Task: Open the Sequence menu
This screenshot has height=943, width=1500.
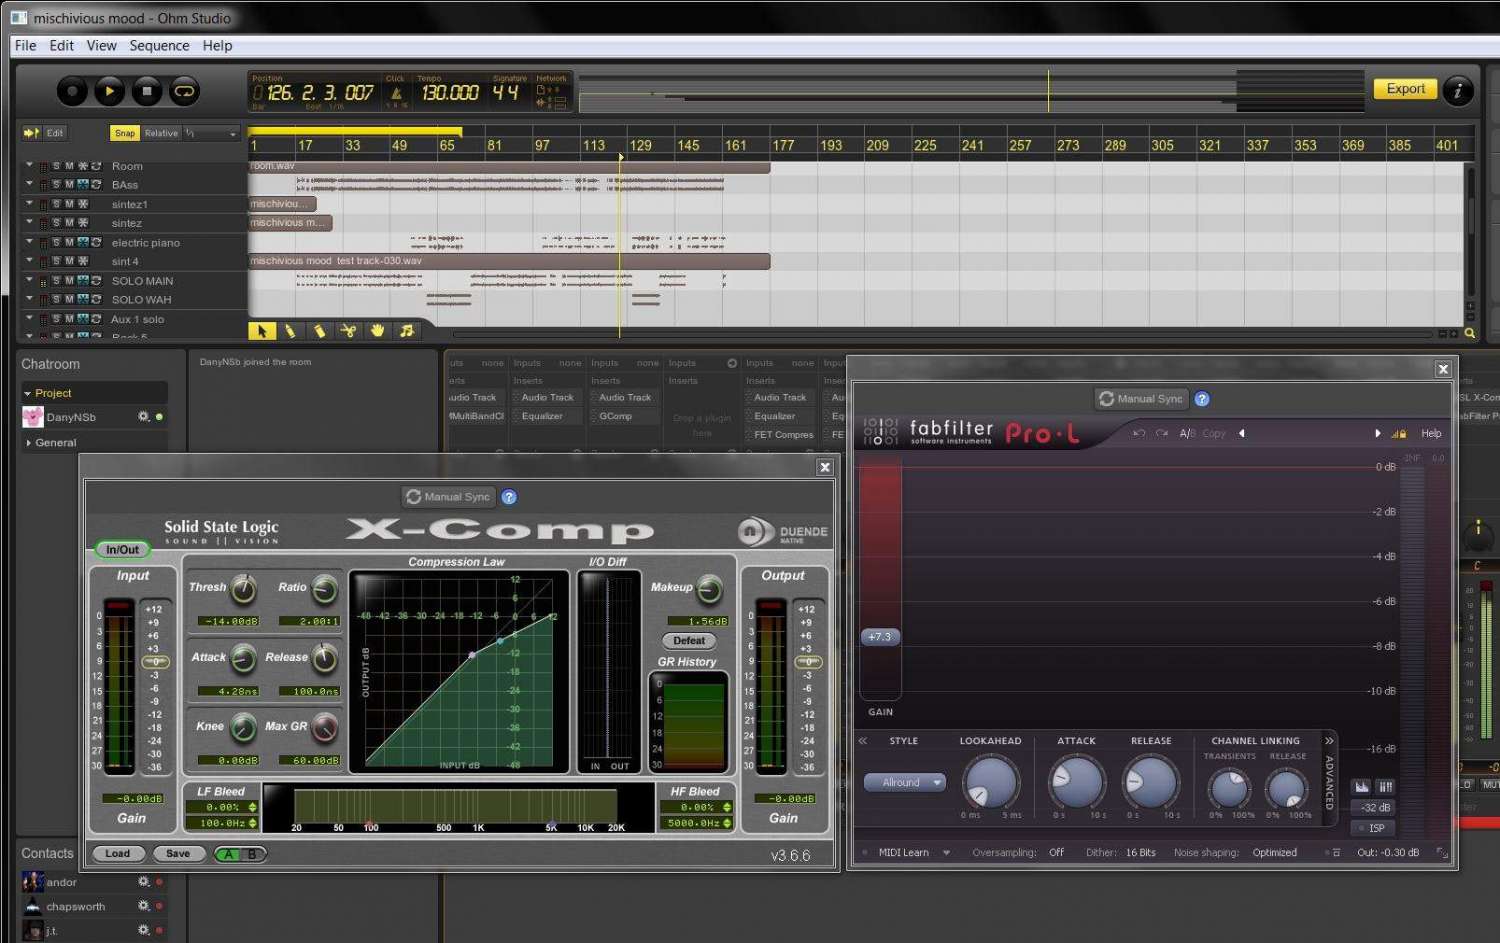Action: tap(159, 46)
